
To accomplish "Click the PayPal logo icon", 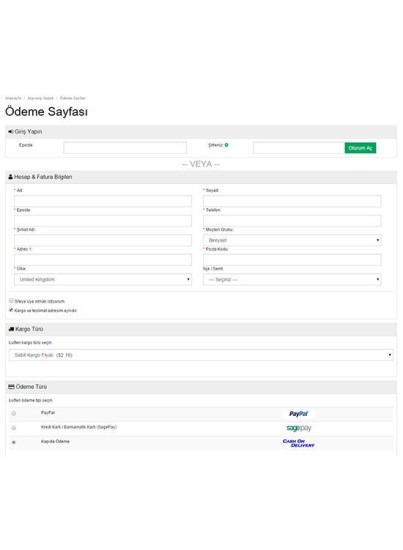I will (x=298, y=414).
